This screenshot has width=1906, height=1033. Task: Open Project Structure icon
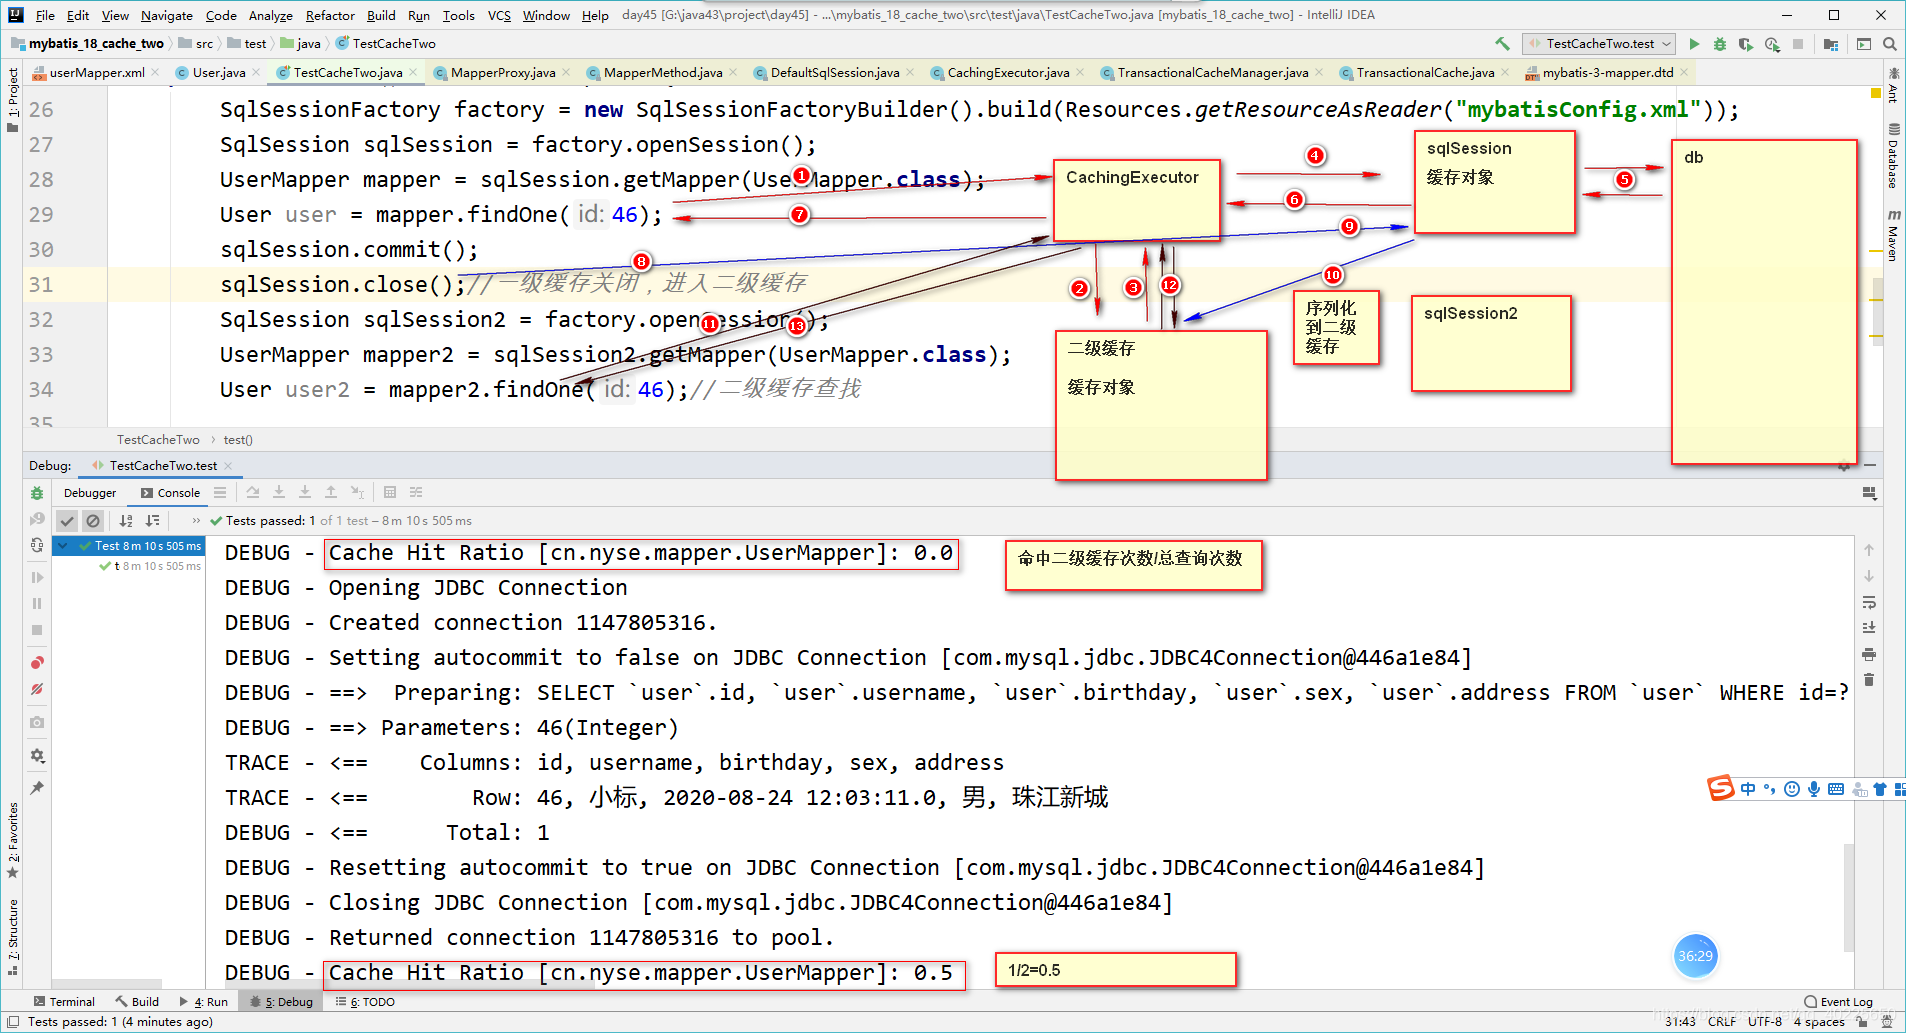point(1831,44)
